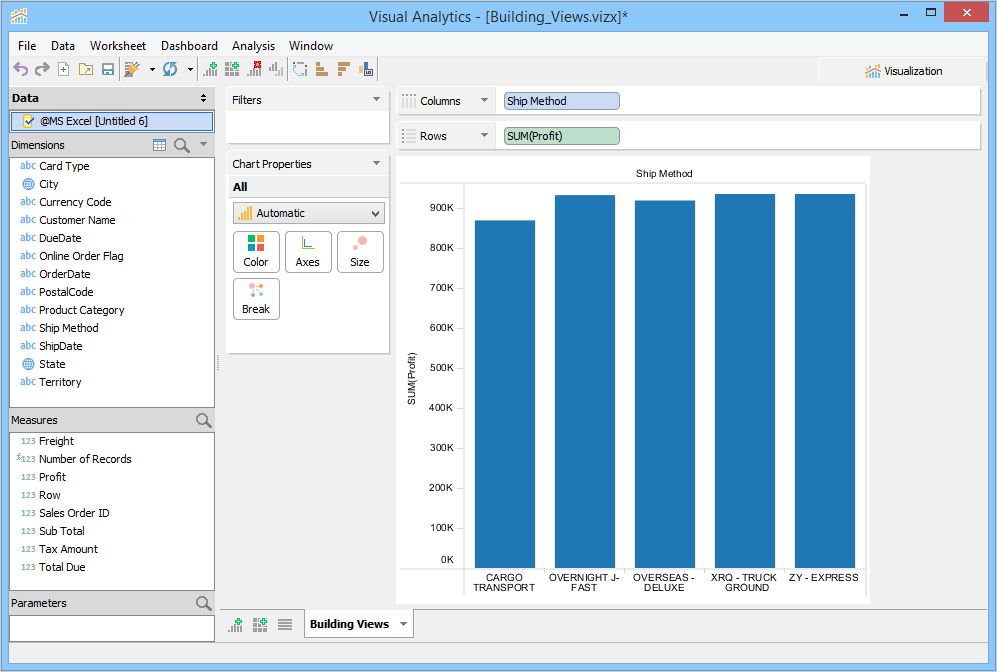This screenshot has width=997, height=672.
Task: Open the Building Views tab dropdown arrow
Action: point(403,624)
